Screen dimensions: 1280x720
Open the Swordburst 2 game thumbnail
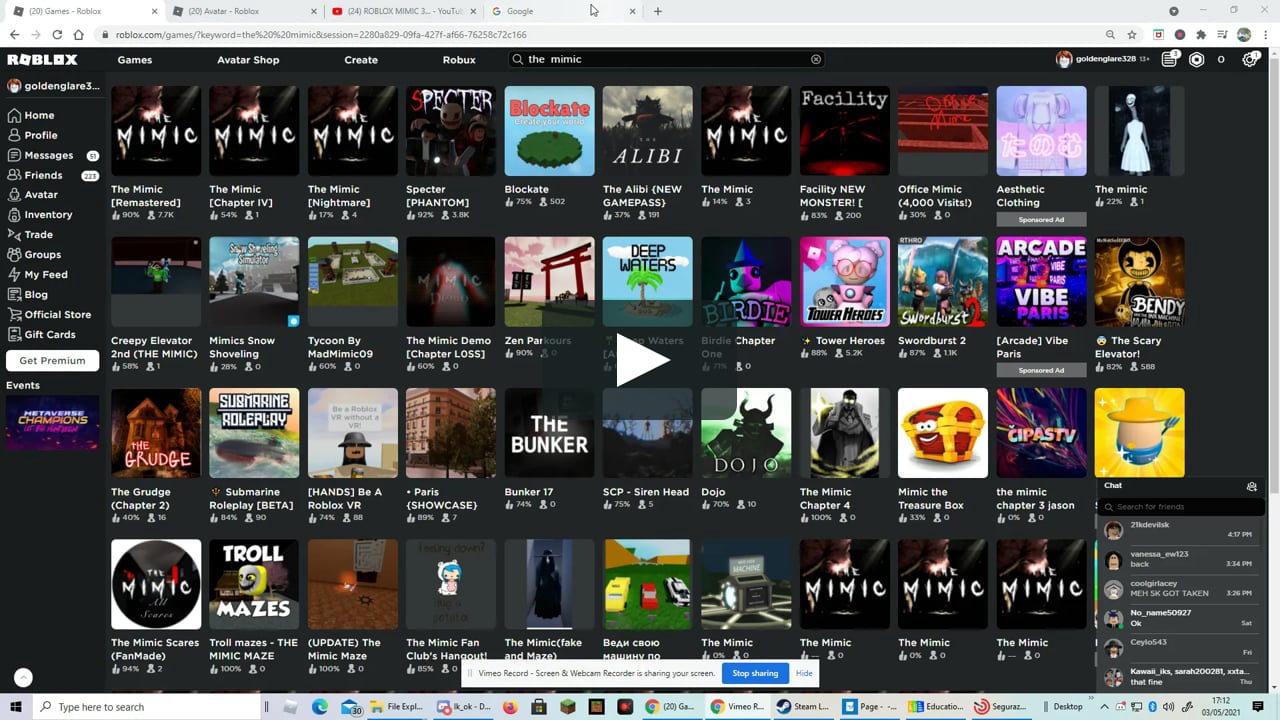[943, 282]
